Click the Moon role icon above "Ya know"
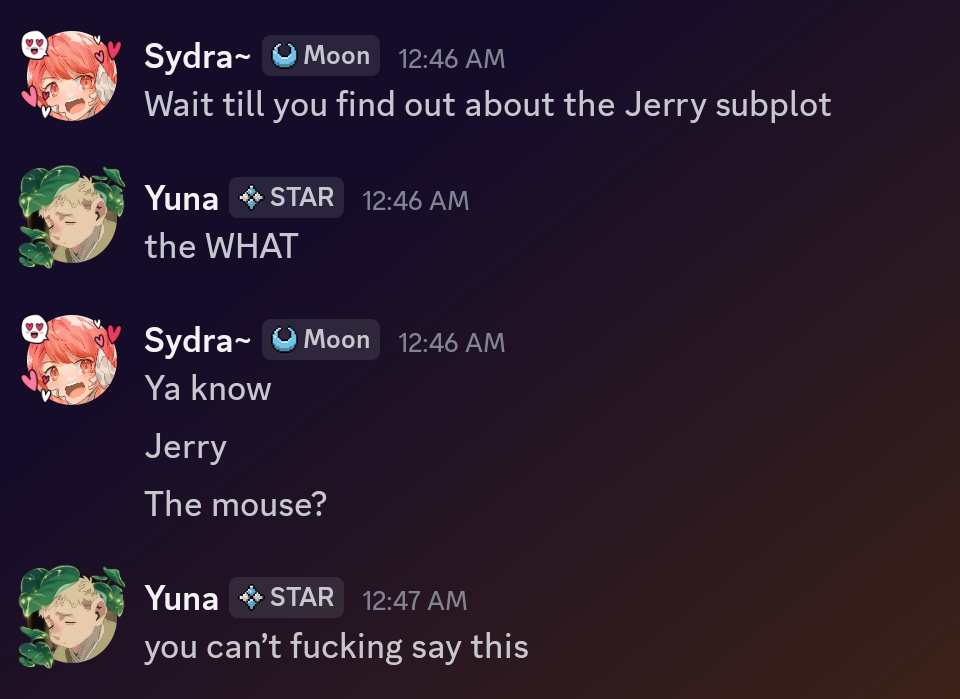The height and width of the screenshot is (699, 960). tap(285, 340)
